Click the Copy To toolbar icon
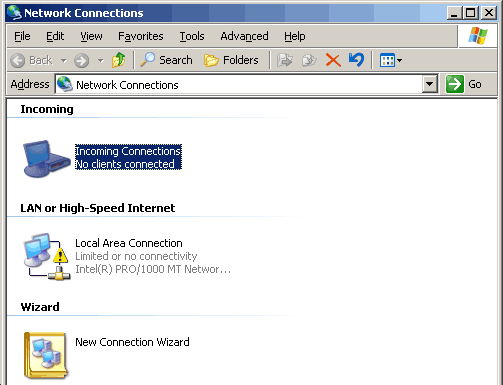The height and width of the screenshot is (385, 503). (309, 60)
